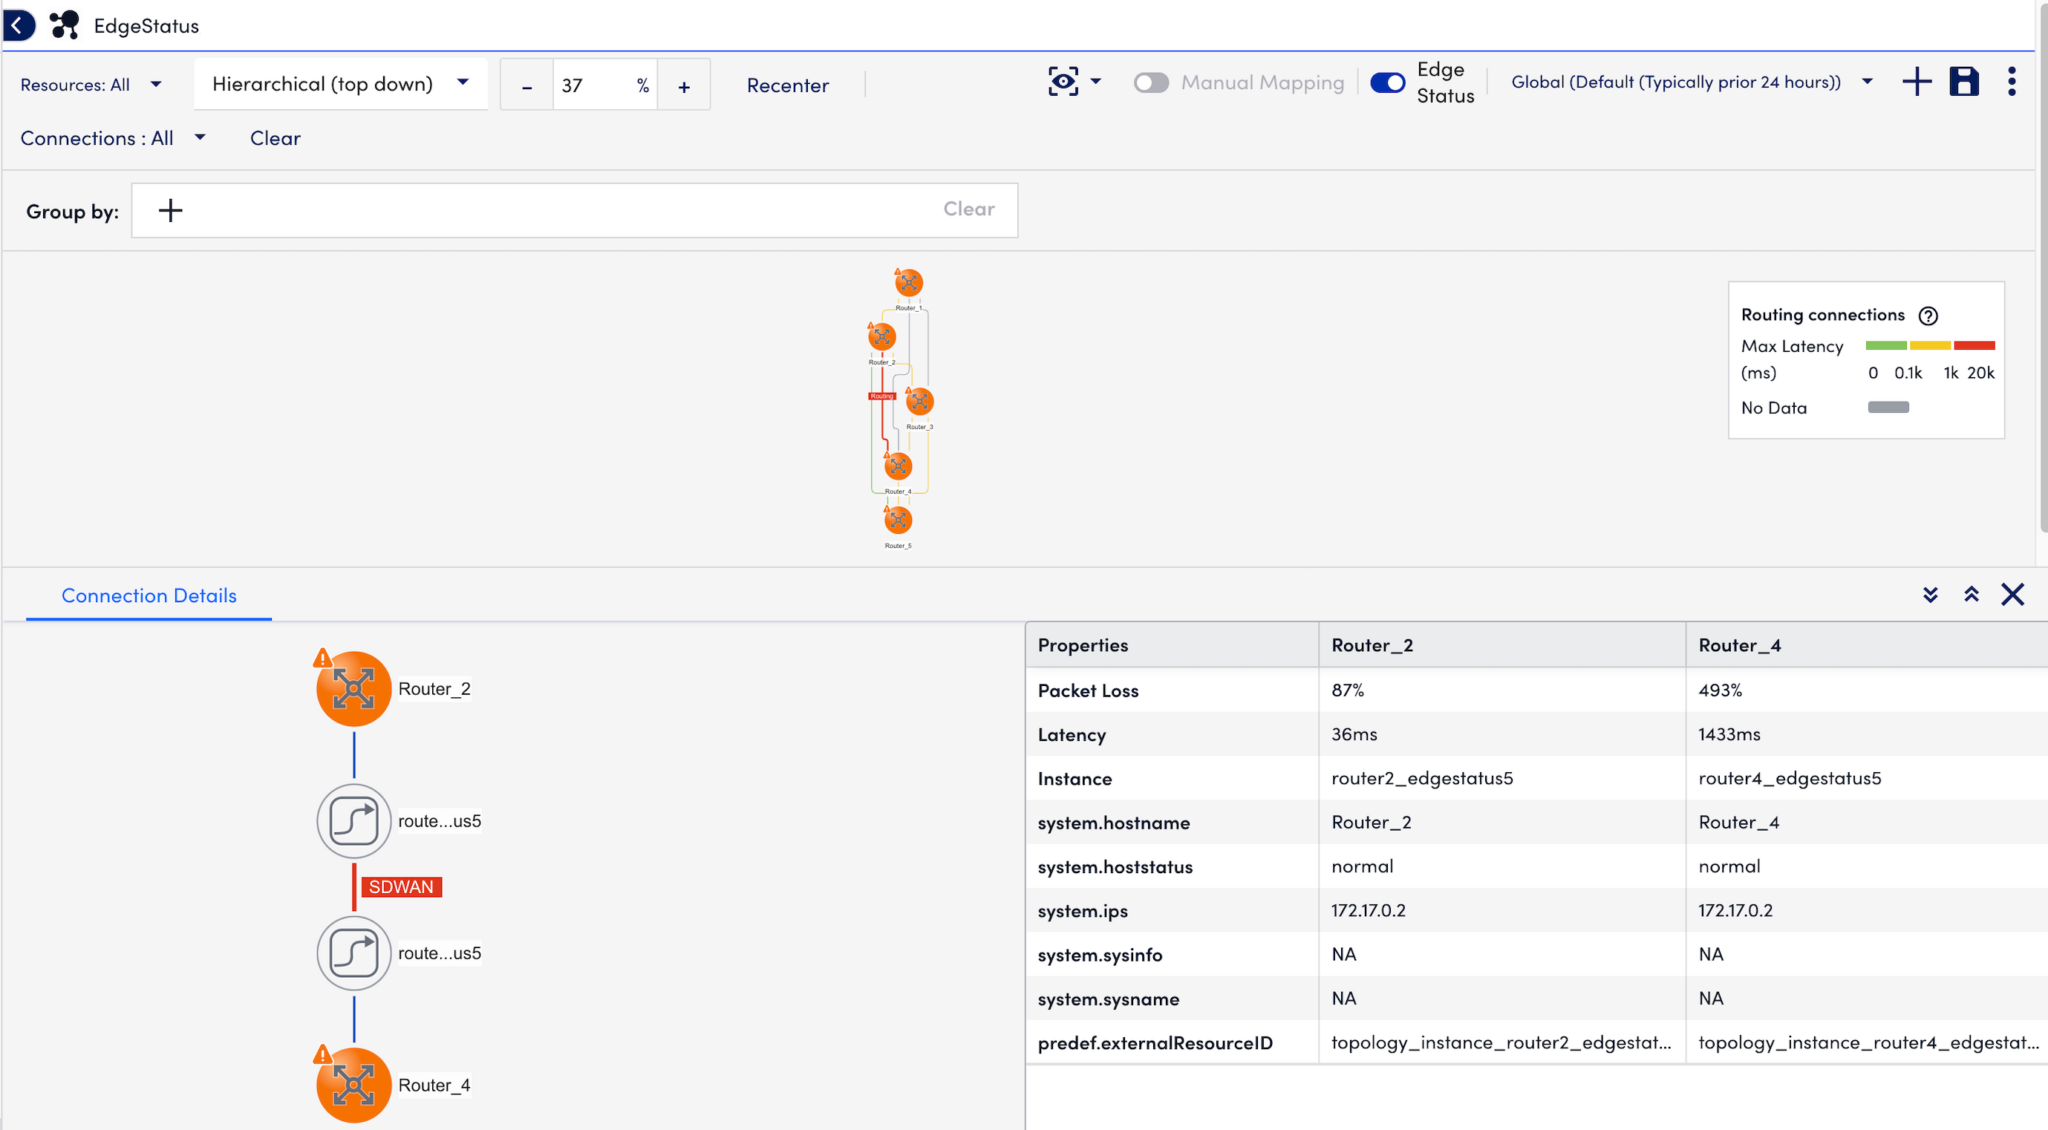Select the Connection Details tab

149,596
